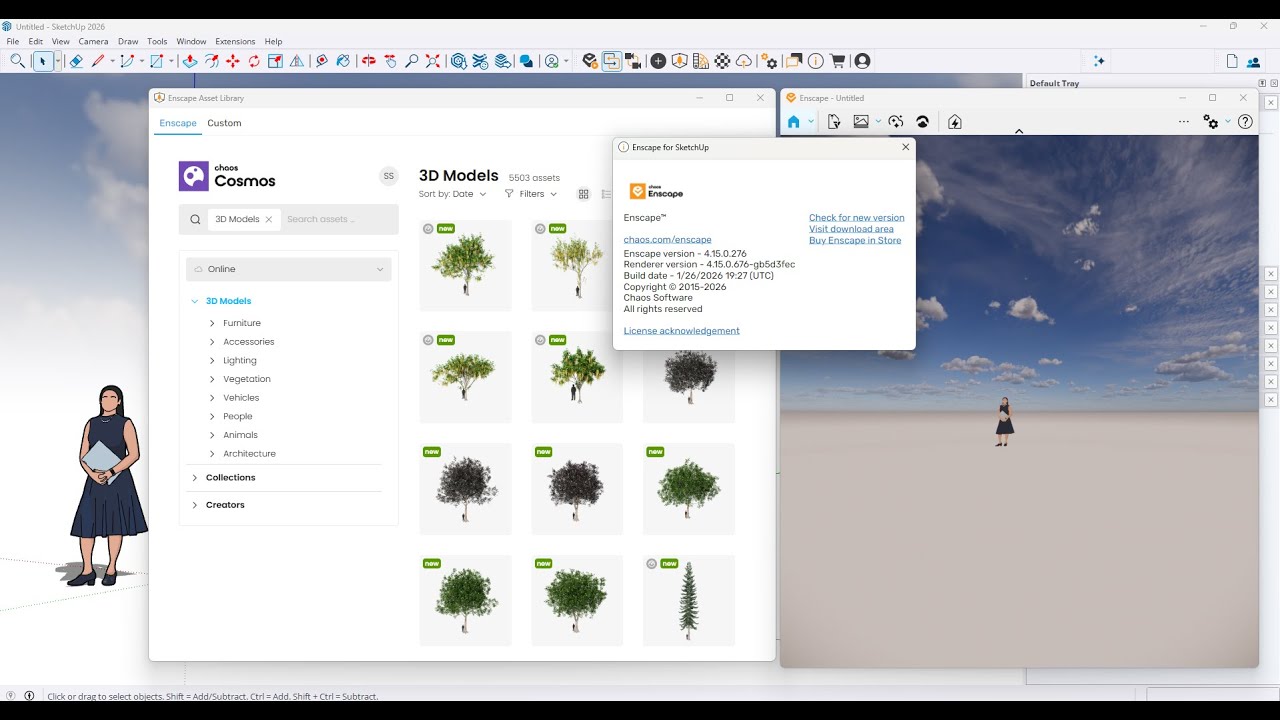Screen dimensions: 1280x720
Task: Expand the Vegetation category
Action: click(x=212, y=379)
